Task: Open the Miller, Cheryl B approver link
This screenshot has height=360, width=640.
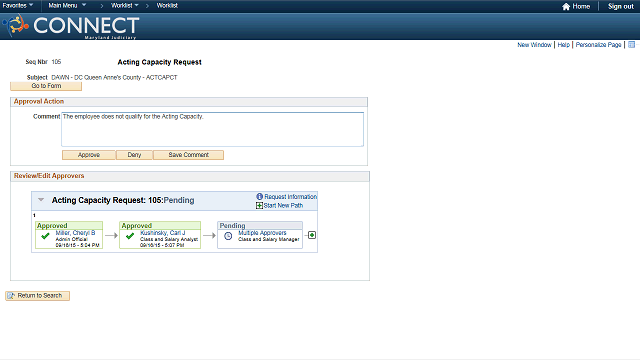Action: tap(76, 233)
